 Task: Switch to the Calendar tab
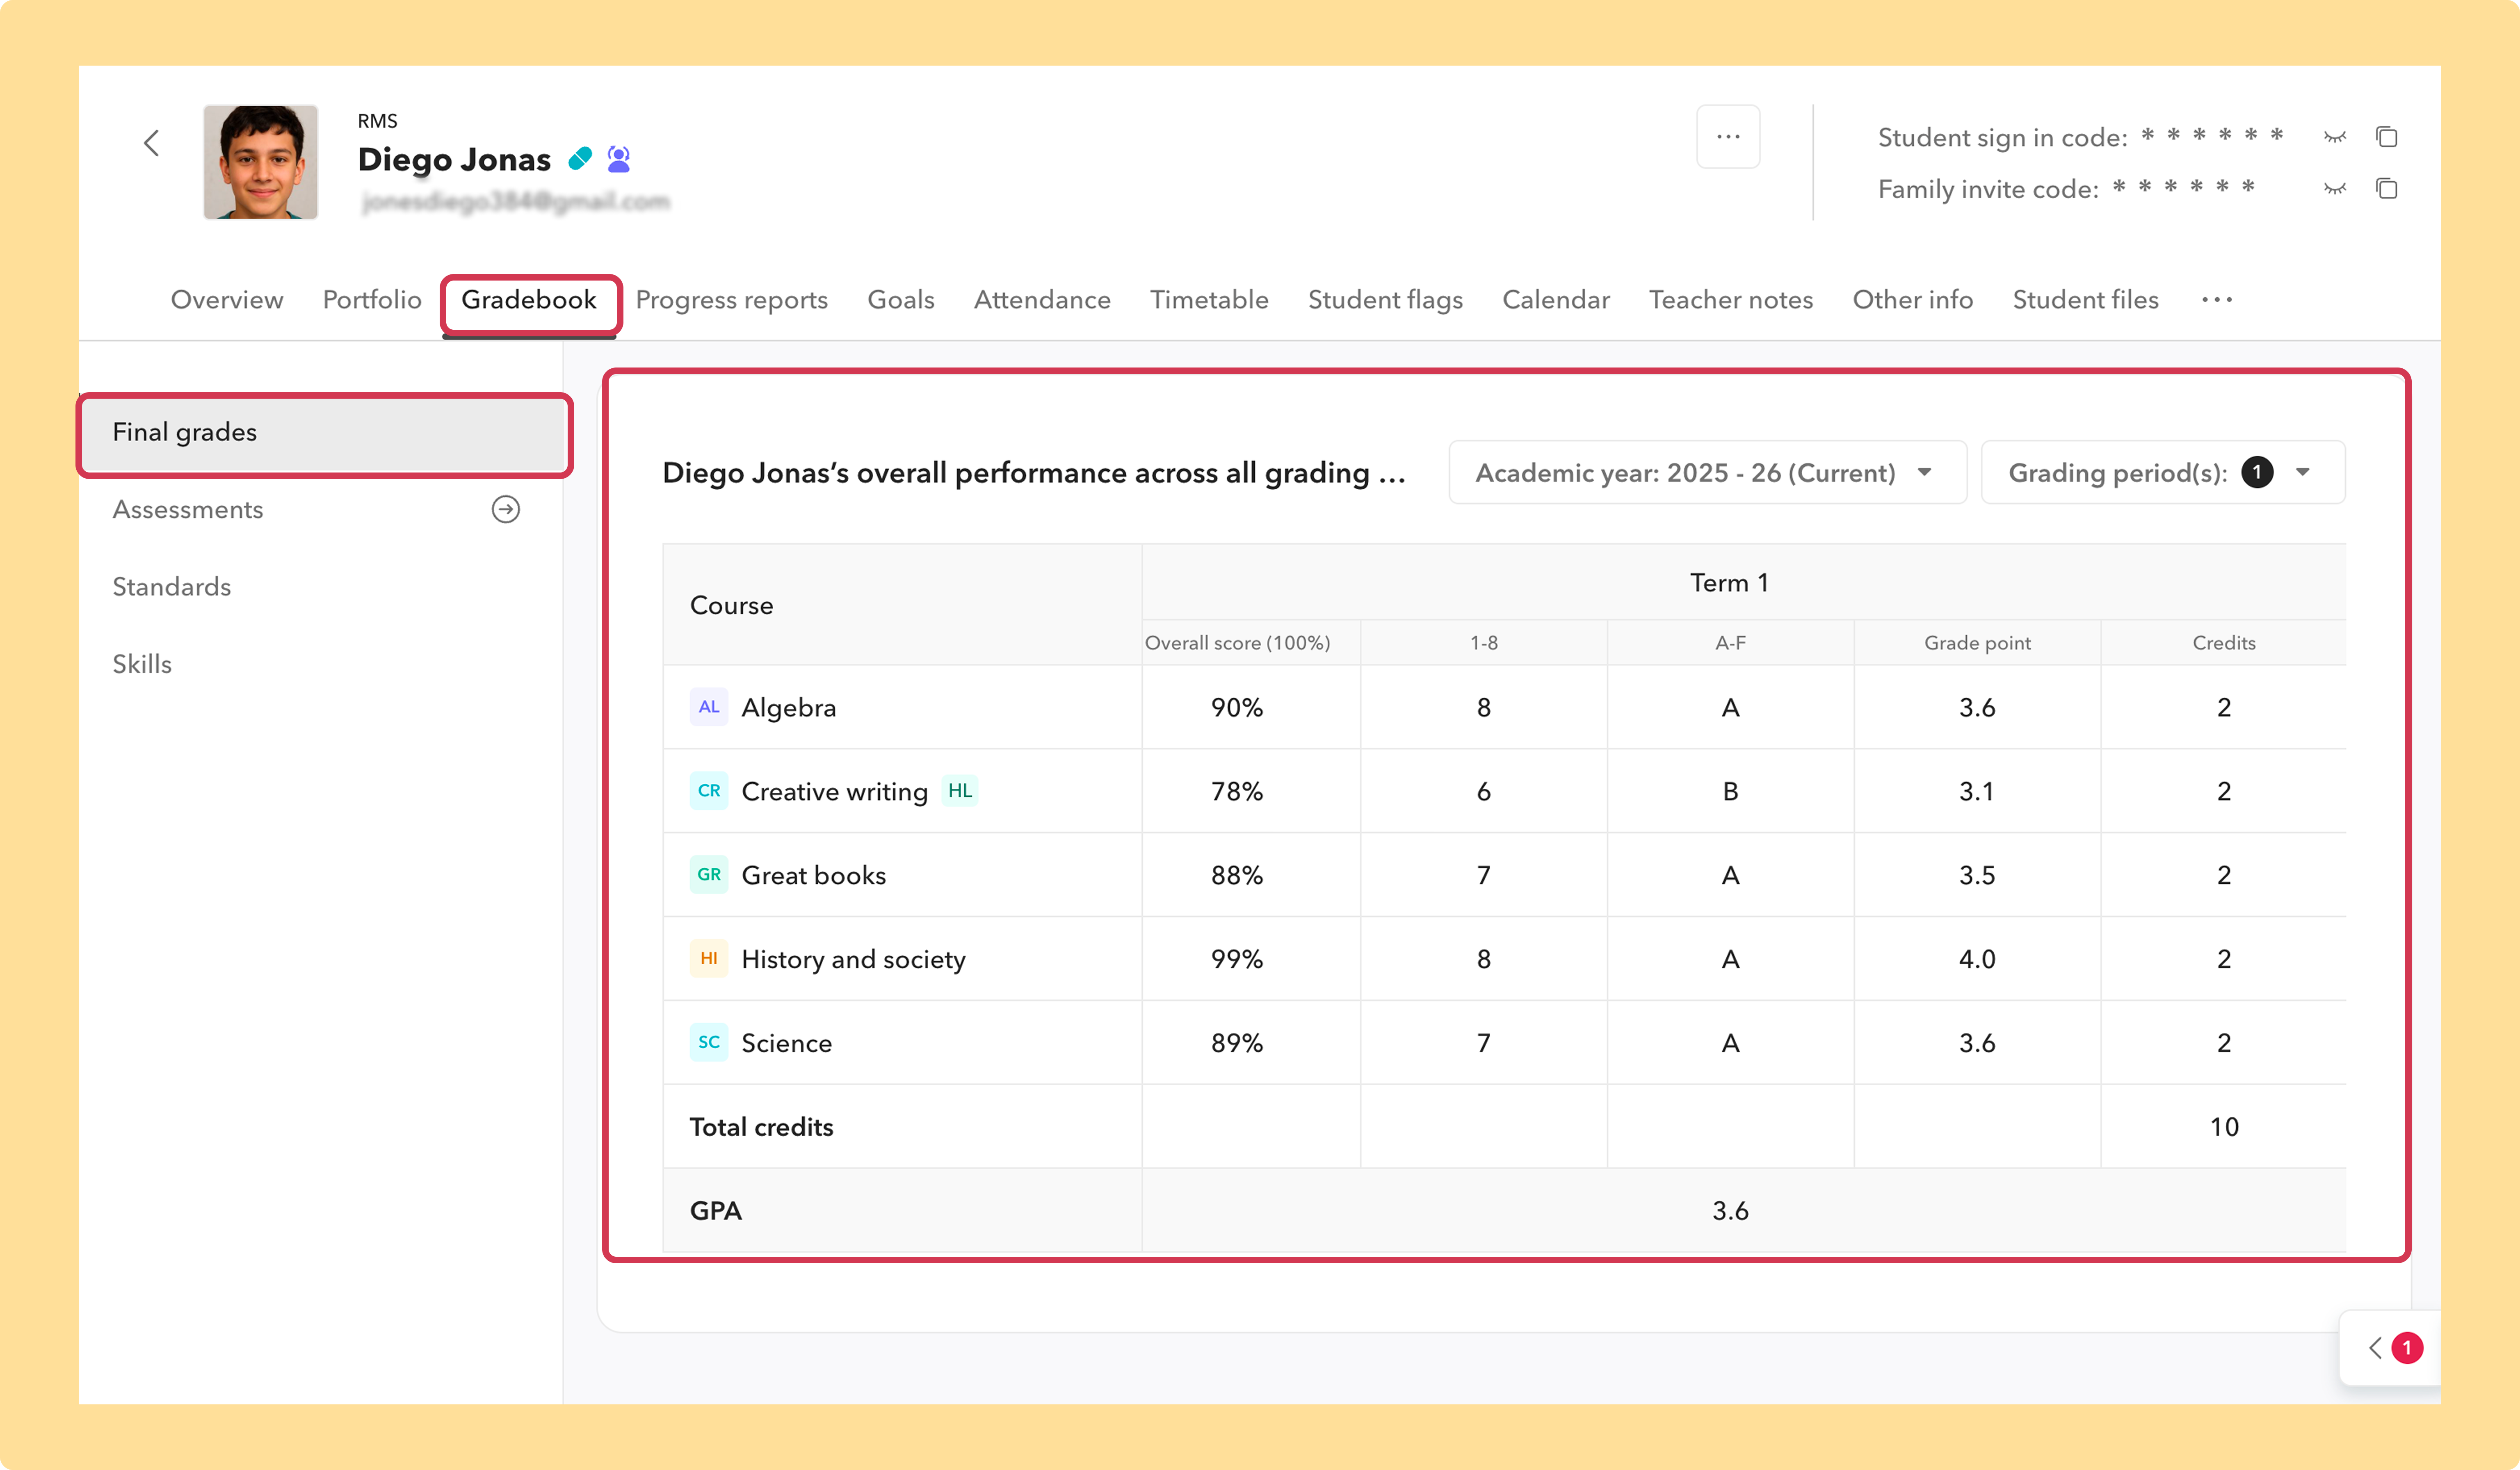coord(1556,300)
